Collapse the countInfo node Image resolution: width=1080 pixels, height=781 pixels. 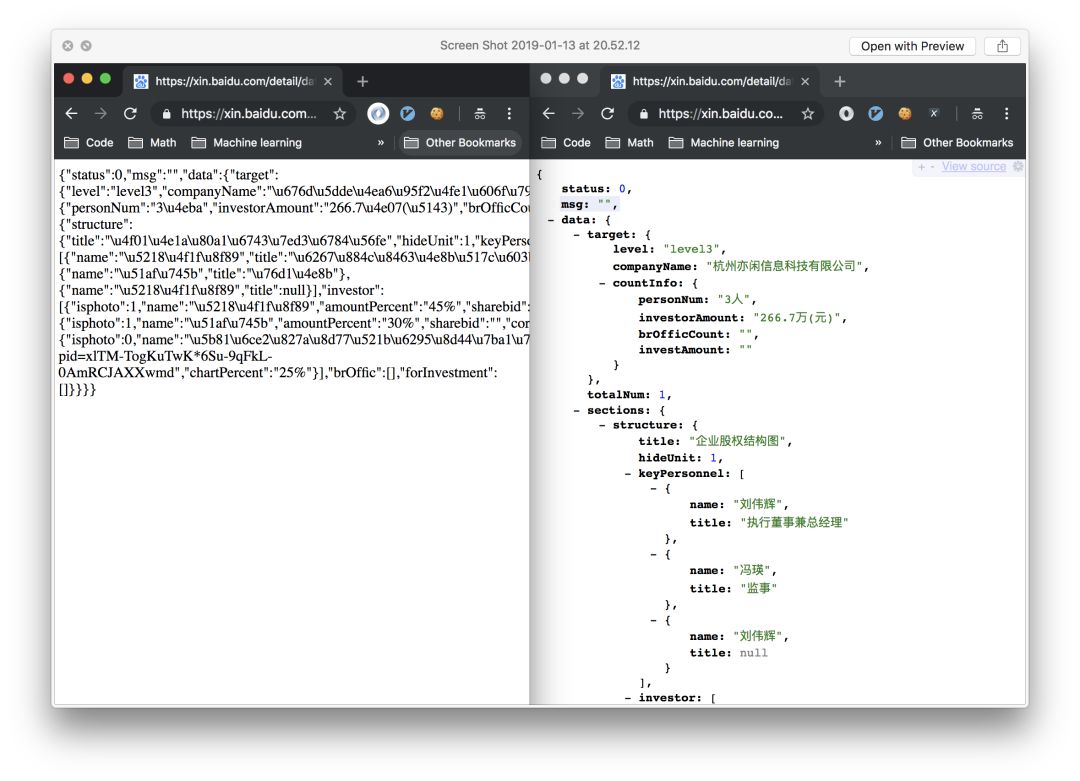(603, 283)
